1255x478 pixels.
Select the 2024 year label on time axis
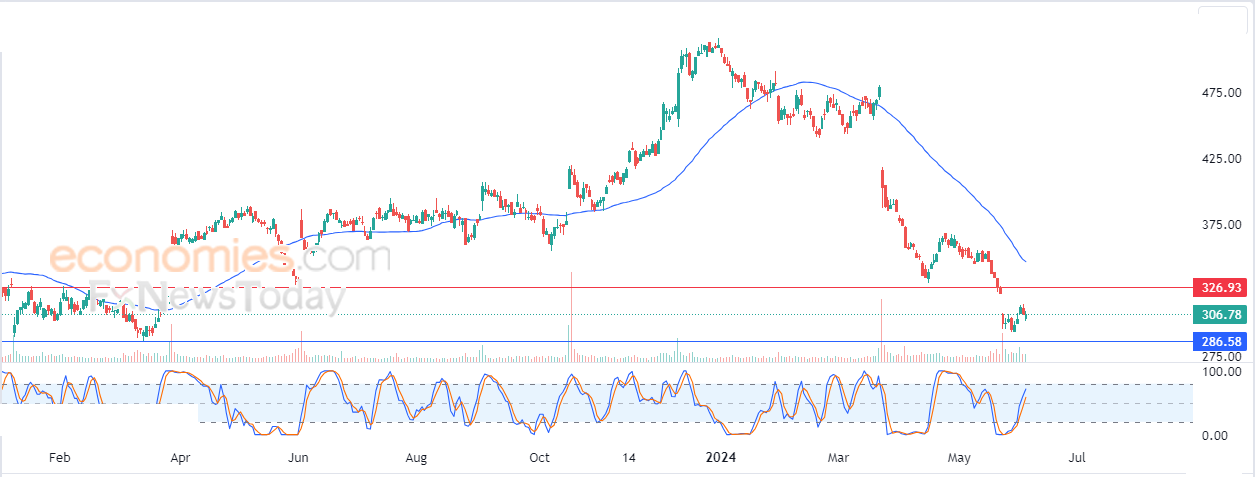point(721,458)
